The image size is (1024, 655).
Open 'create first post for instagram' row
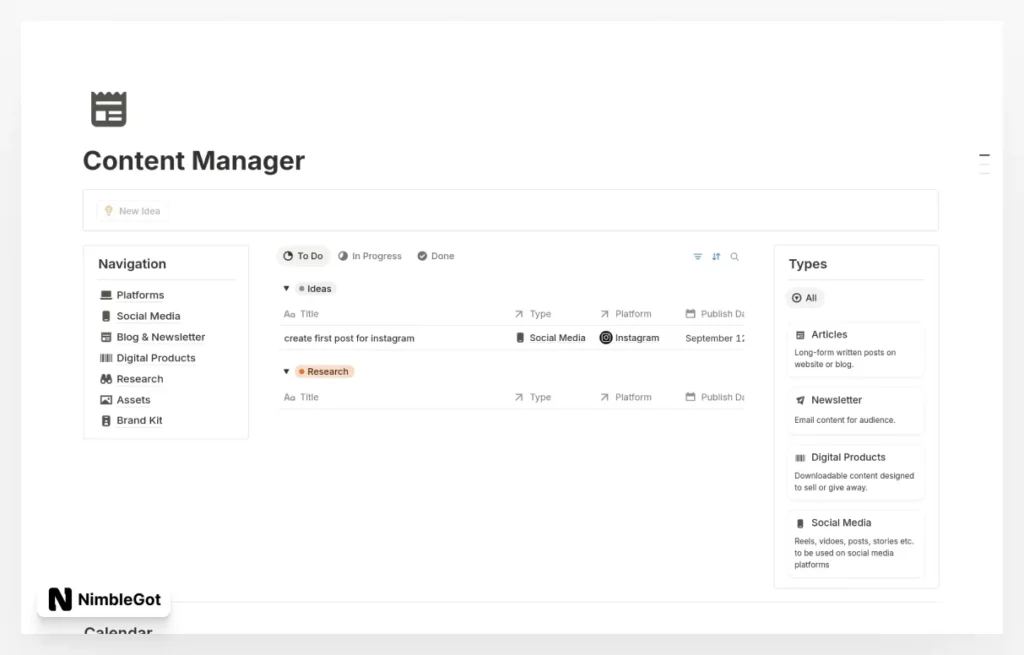349,338
